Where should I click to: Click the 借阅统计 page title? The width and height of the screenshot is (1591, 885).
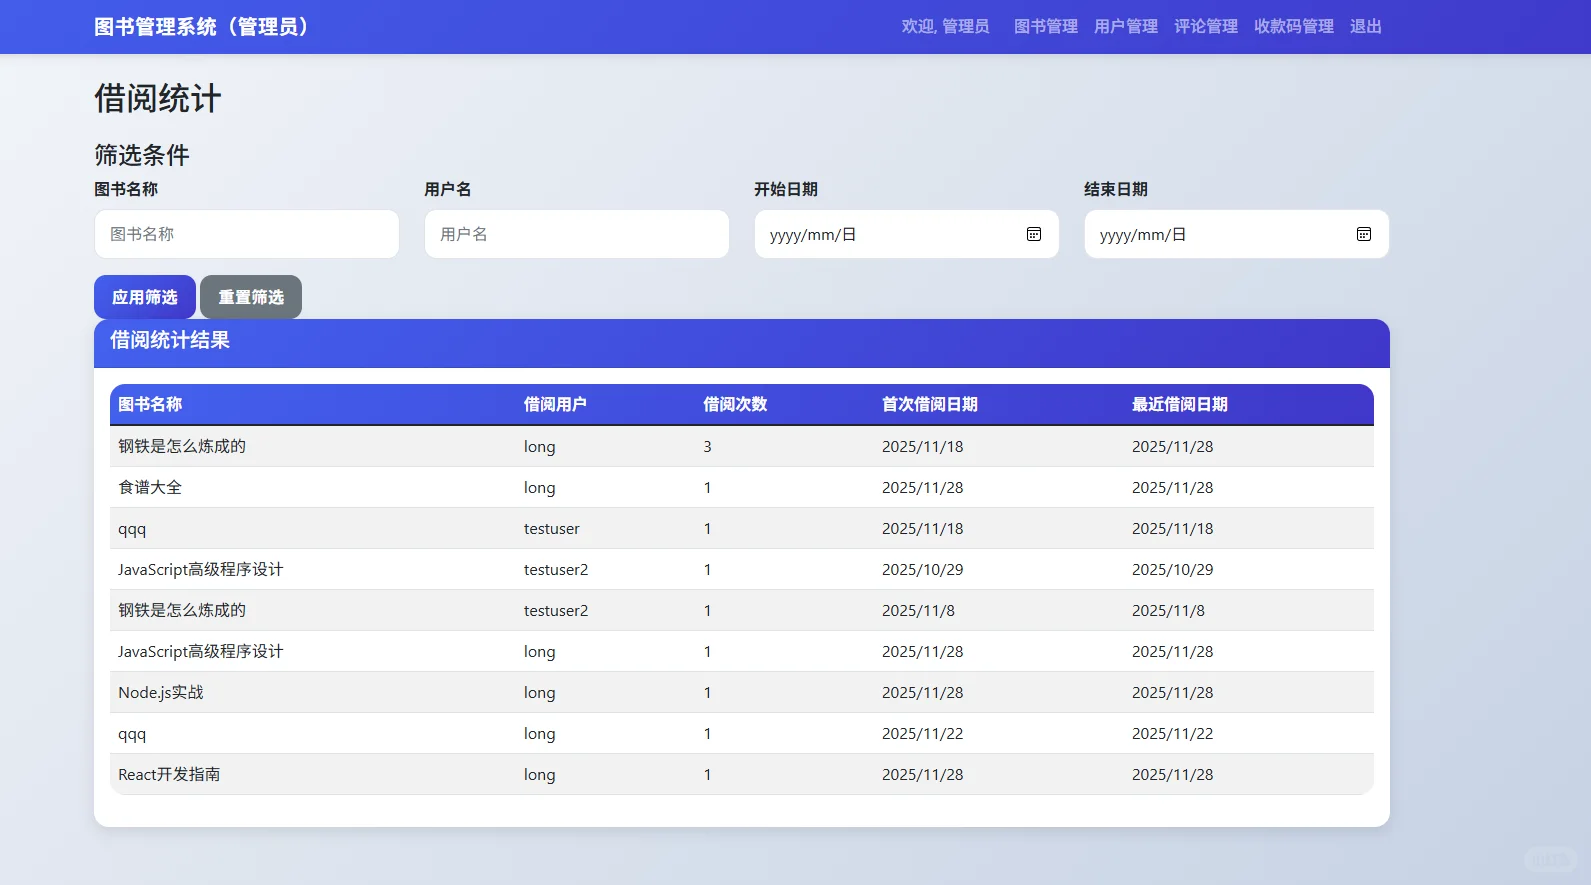click(158, 98)
